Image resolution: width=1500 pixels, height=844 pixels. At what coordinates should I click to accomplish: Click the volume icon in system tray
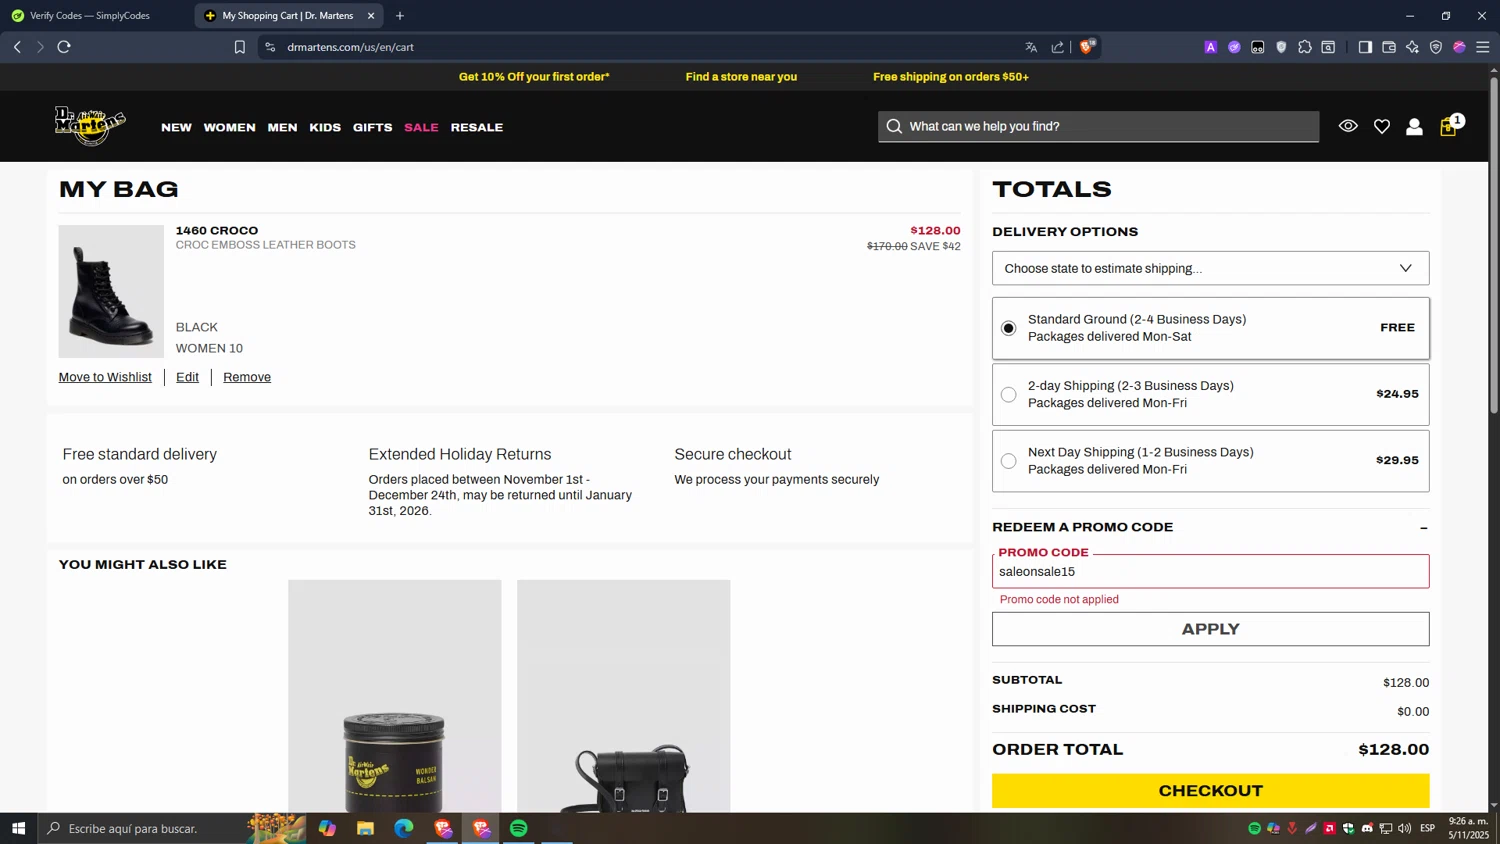click(1404, 828)
